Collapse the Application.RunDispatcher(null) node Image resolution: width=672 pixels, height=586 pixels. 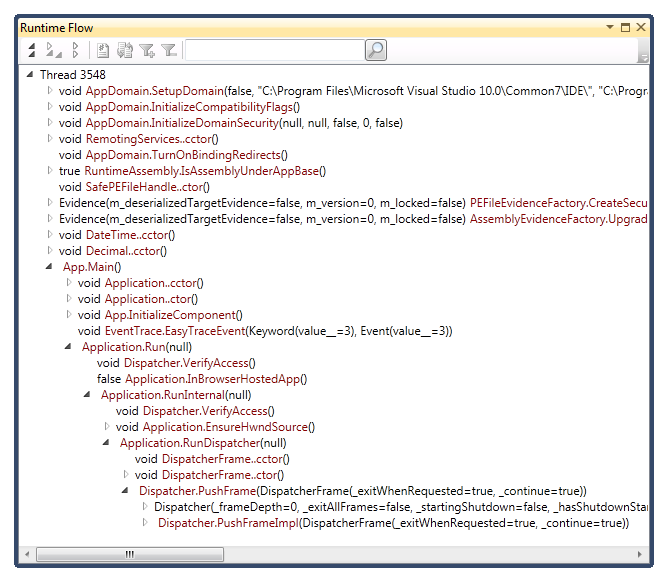(x=107, y=443)
